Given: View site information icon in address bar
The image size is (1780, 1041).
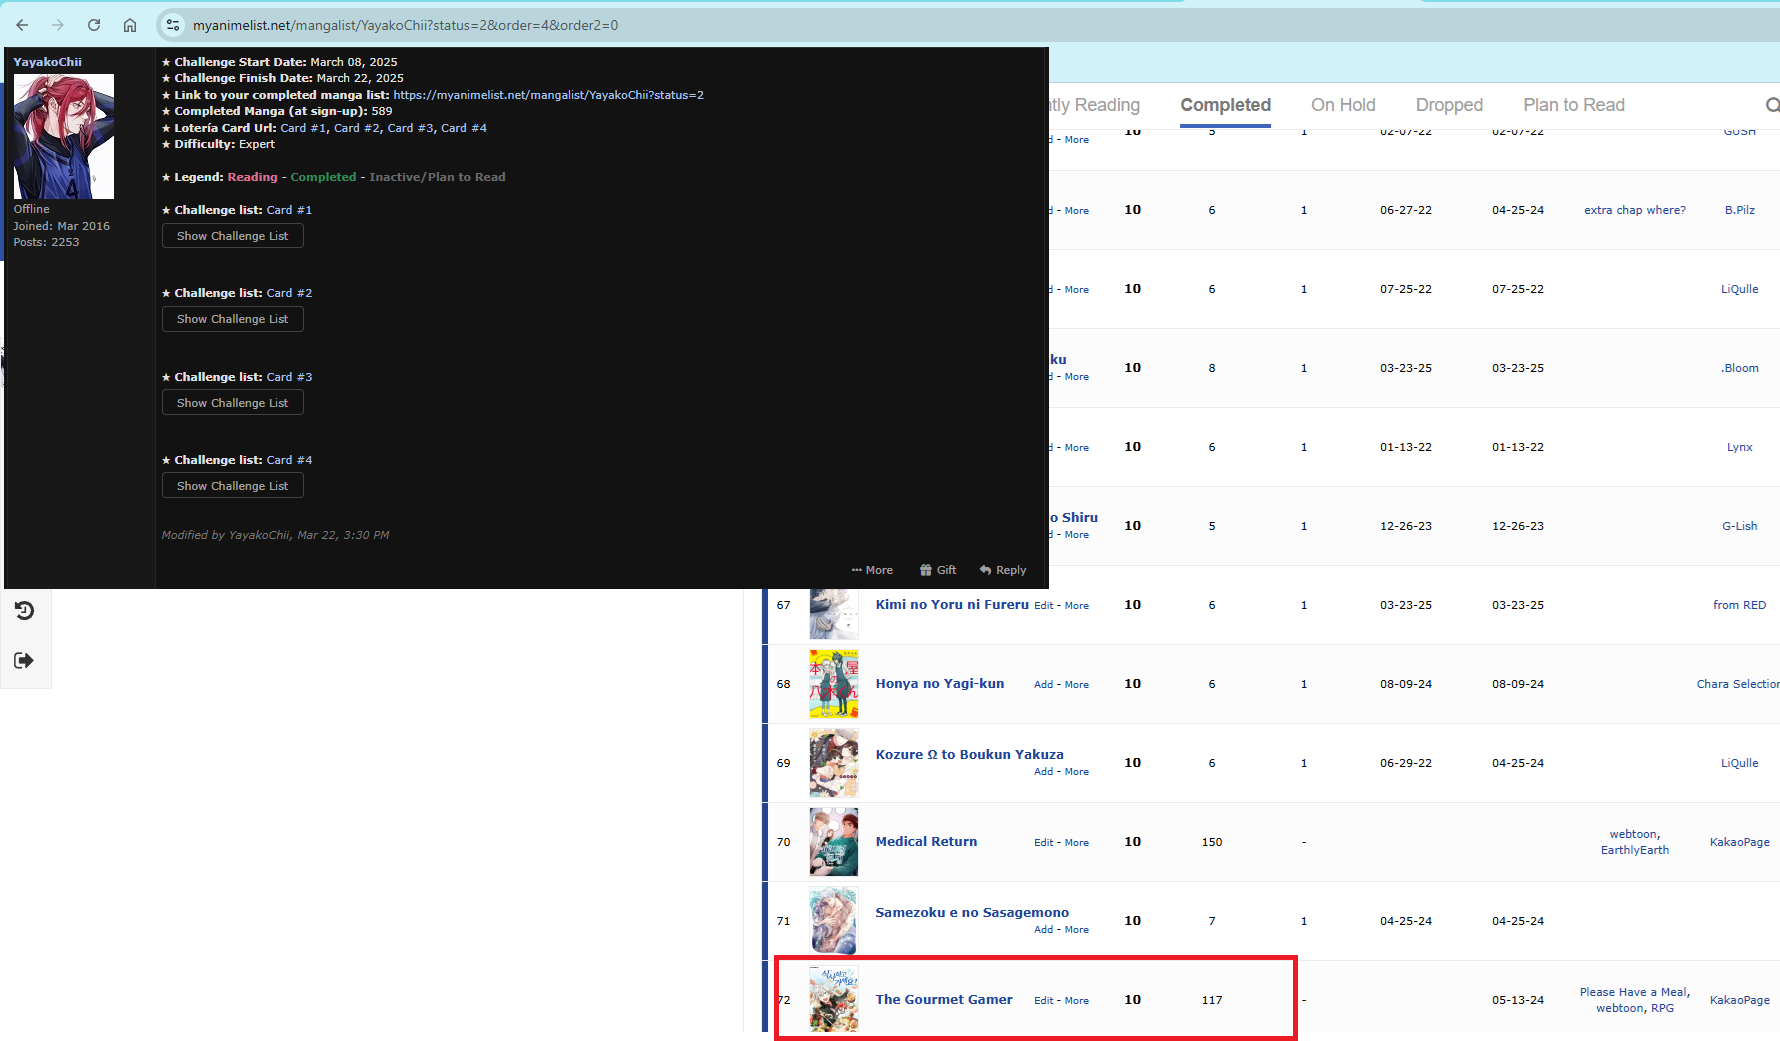Looking at the screenshot, I should coord(173,25).
